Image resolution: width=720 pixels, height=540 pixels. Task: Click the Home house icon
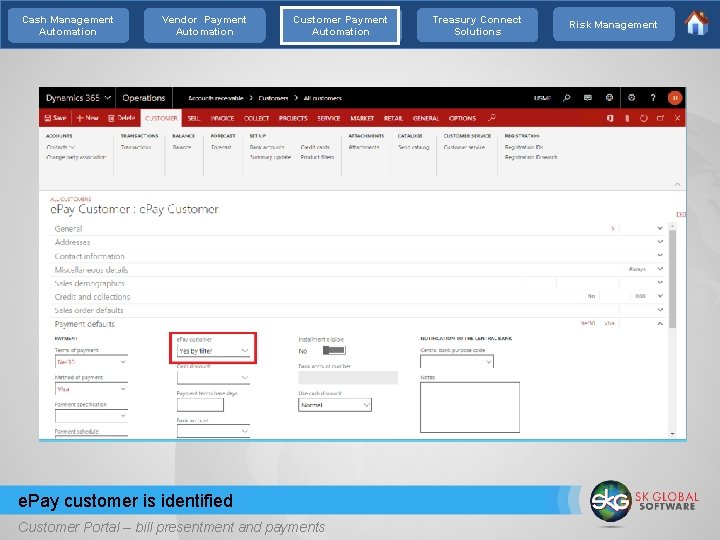click(x=697, y=23)
